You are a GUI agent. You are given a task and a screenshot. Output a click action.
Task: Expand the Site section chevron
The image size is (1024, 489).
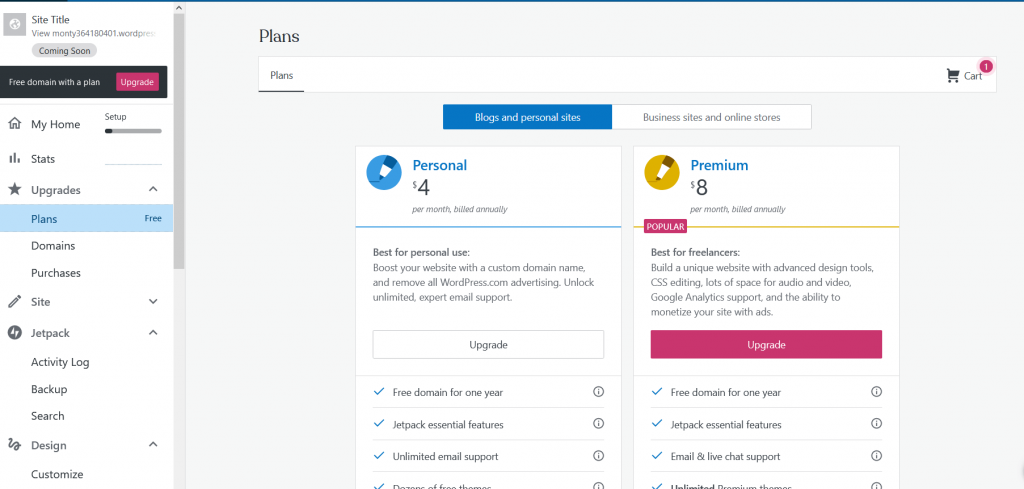point(153,302)
